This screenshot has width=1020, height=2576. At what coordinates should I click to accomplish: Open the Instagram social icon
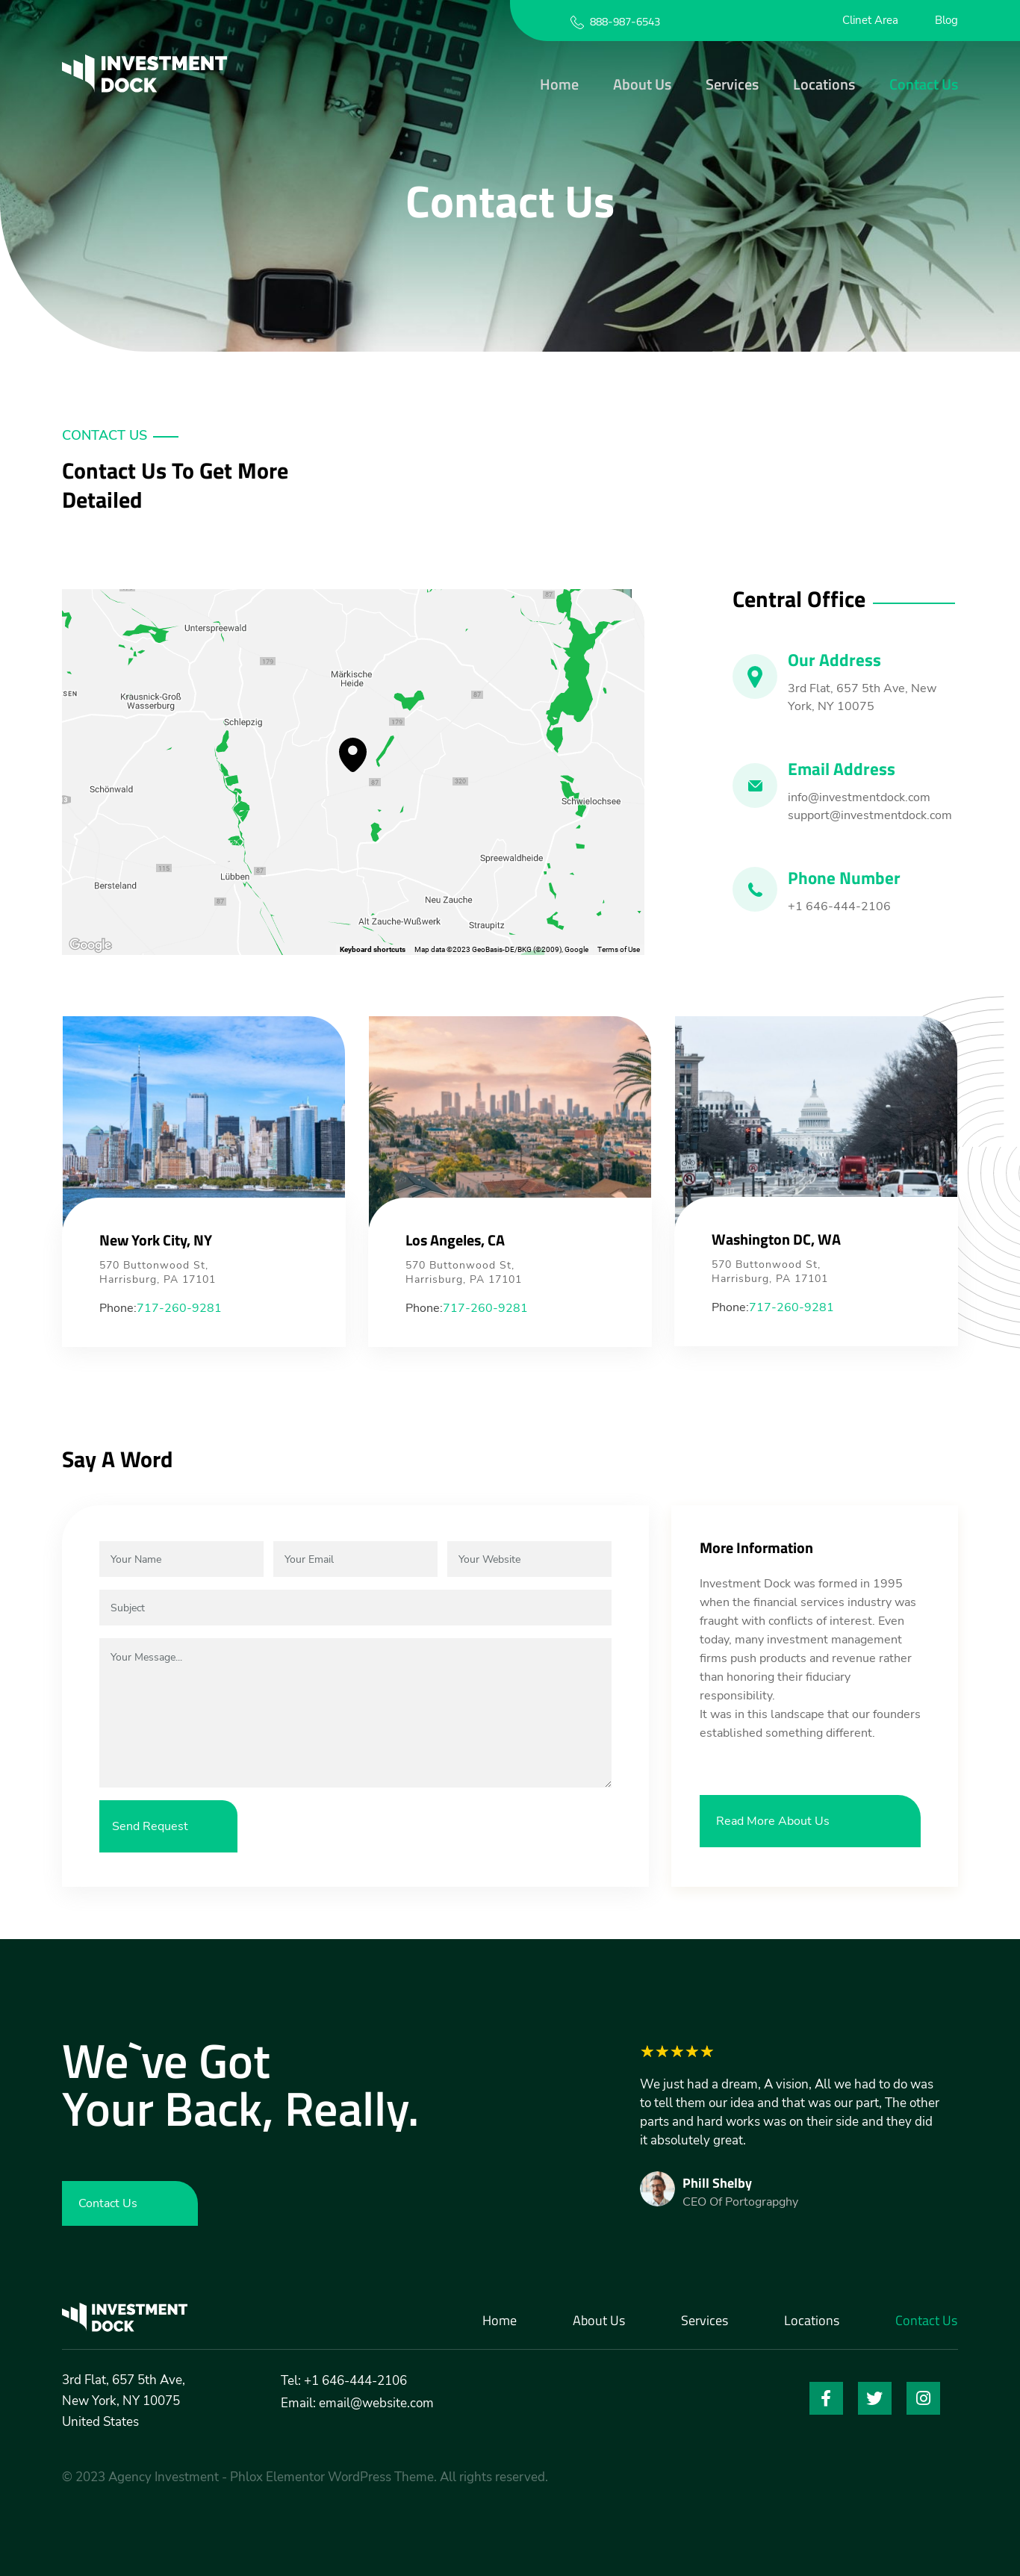pyautogui.click(x=922, y=2397)
